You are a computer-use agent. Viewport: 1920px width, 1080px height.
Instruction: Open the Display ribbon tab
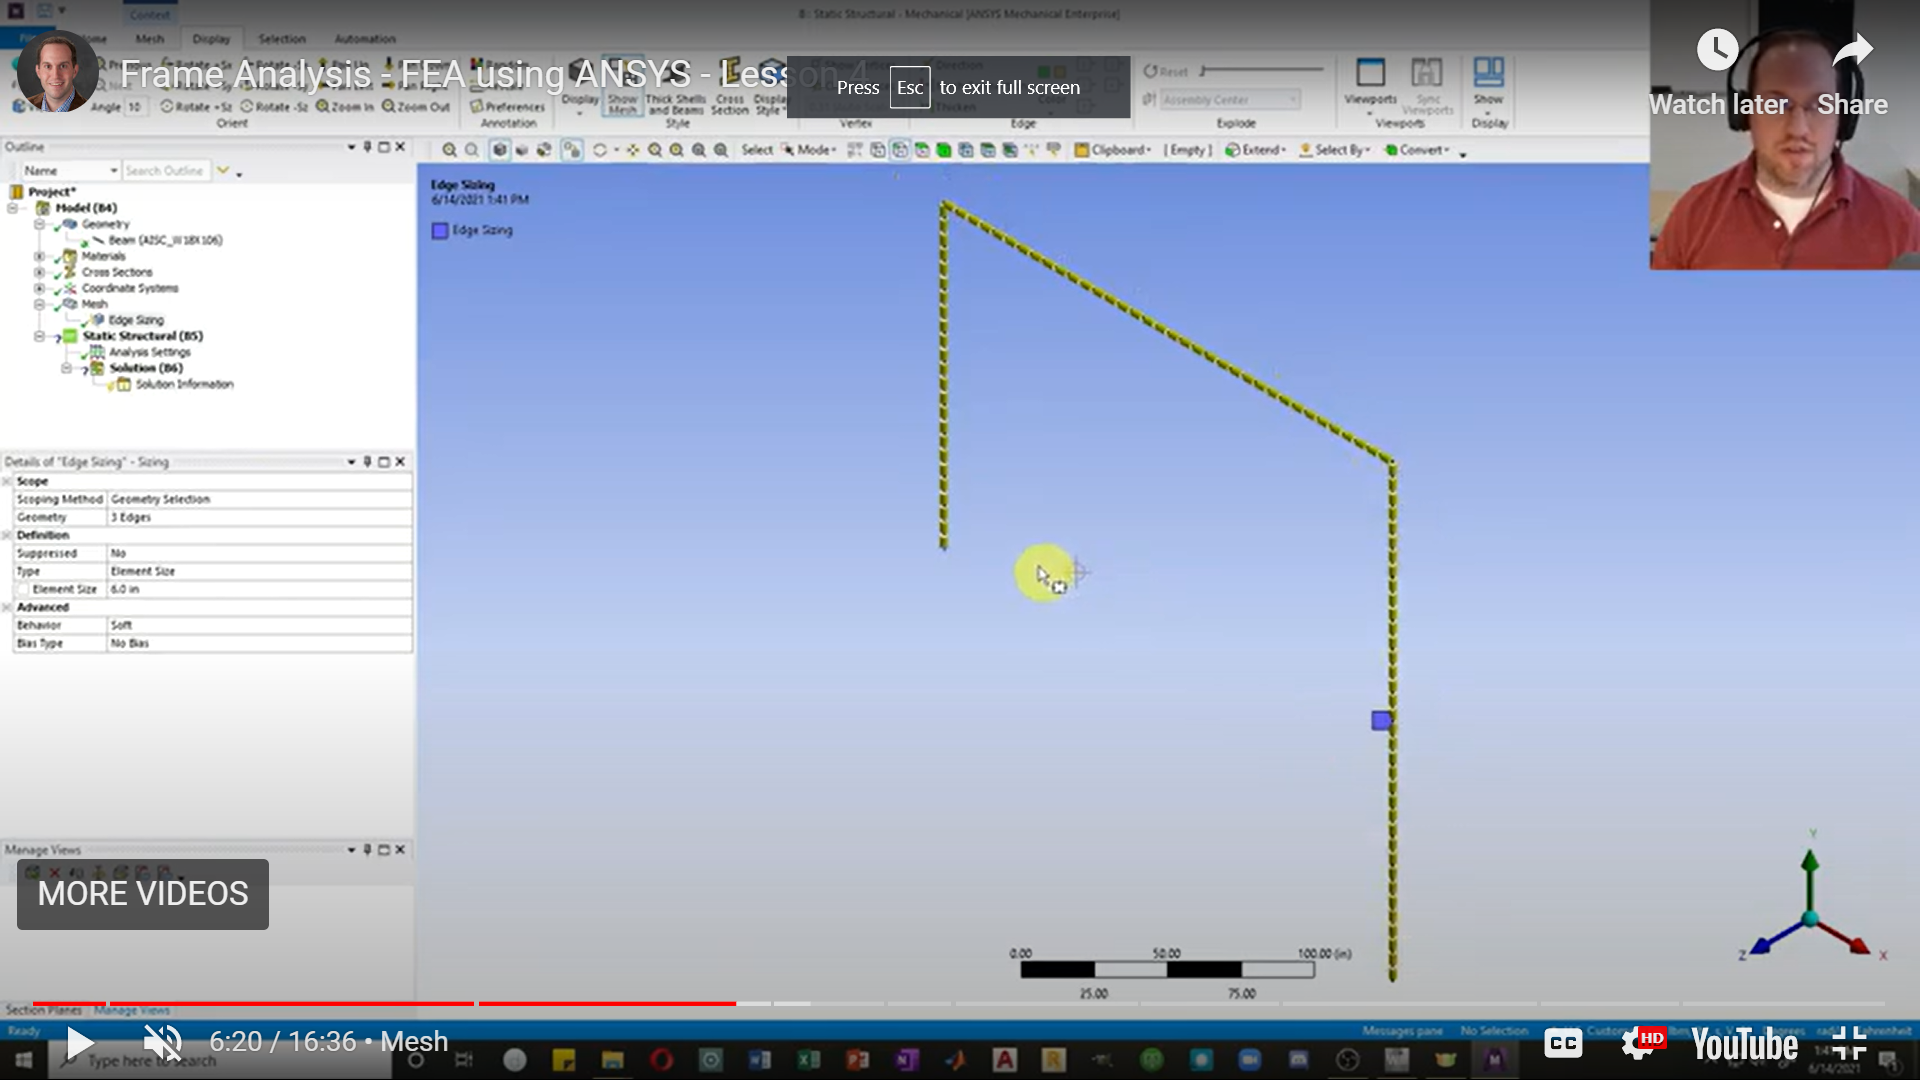(x=211, y=39)
